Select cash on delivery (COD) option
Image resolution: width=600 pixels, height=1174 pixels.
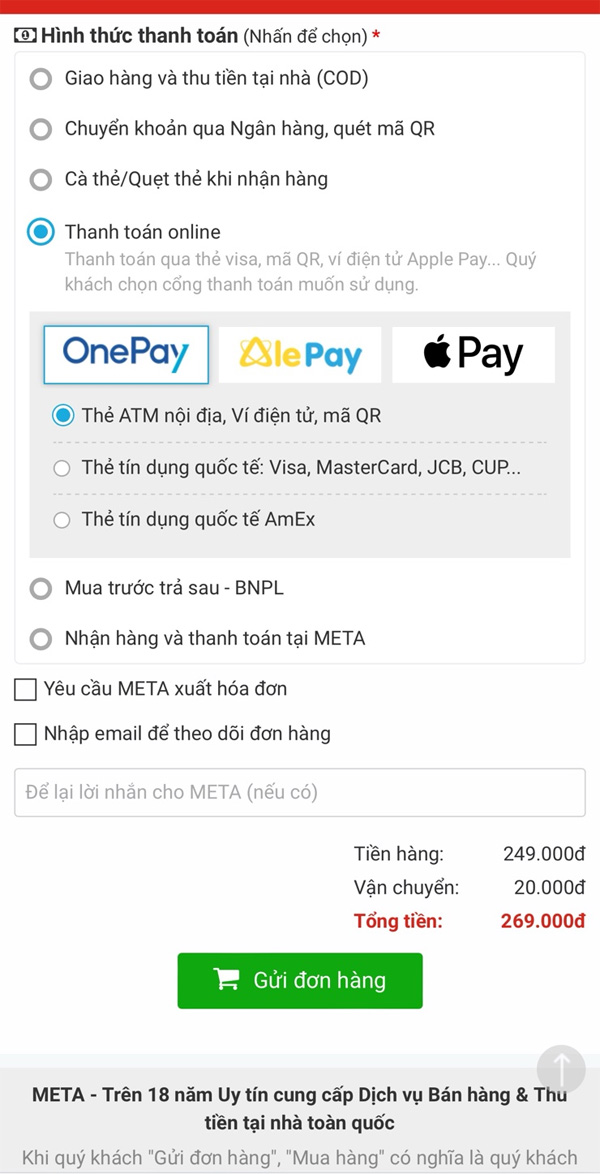click(x=41, y=78)
